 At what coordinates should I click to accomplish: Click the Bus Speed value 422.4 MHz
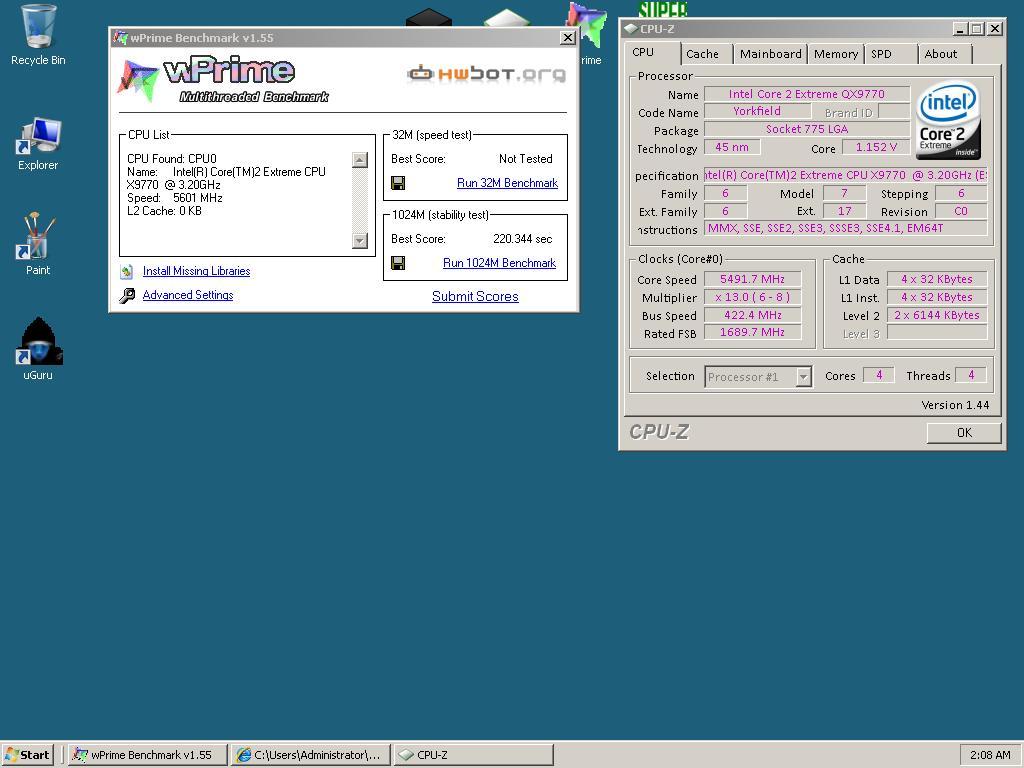pyautogui.click(x=752, y=315)
